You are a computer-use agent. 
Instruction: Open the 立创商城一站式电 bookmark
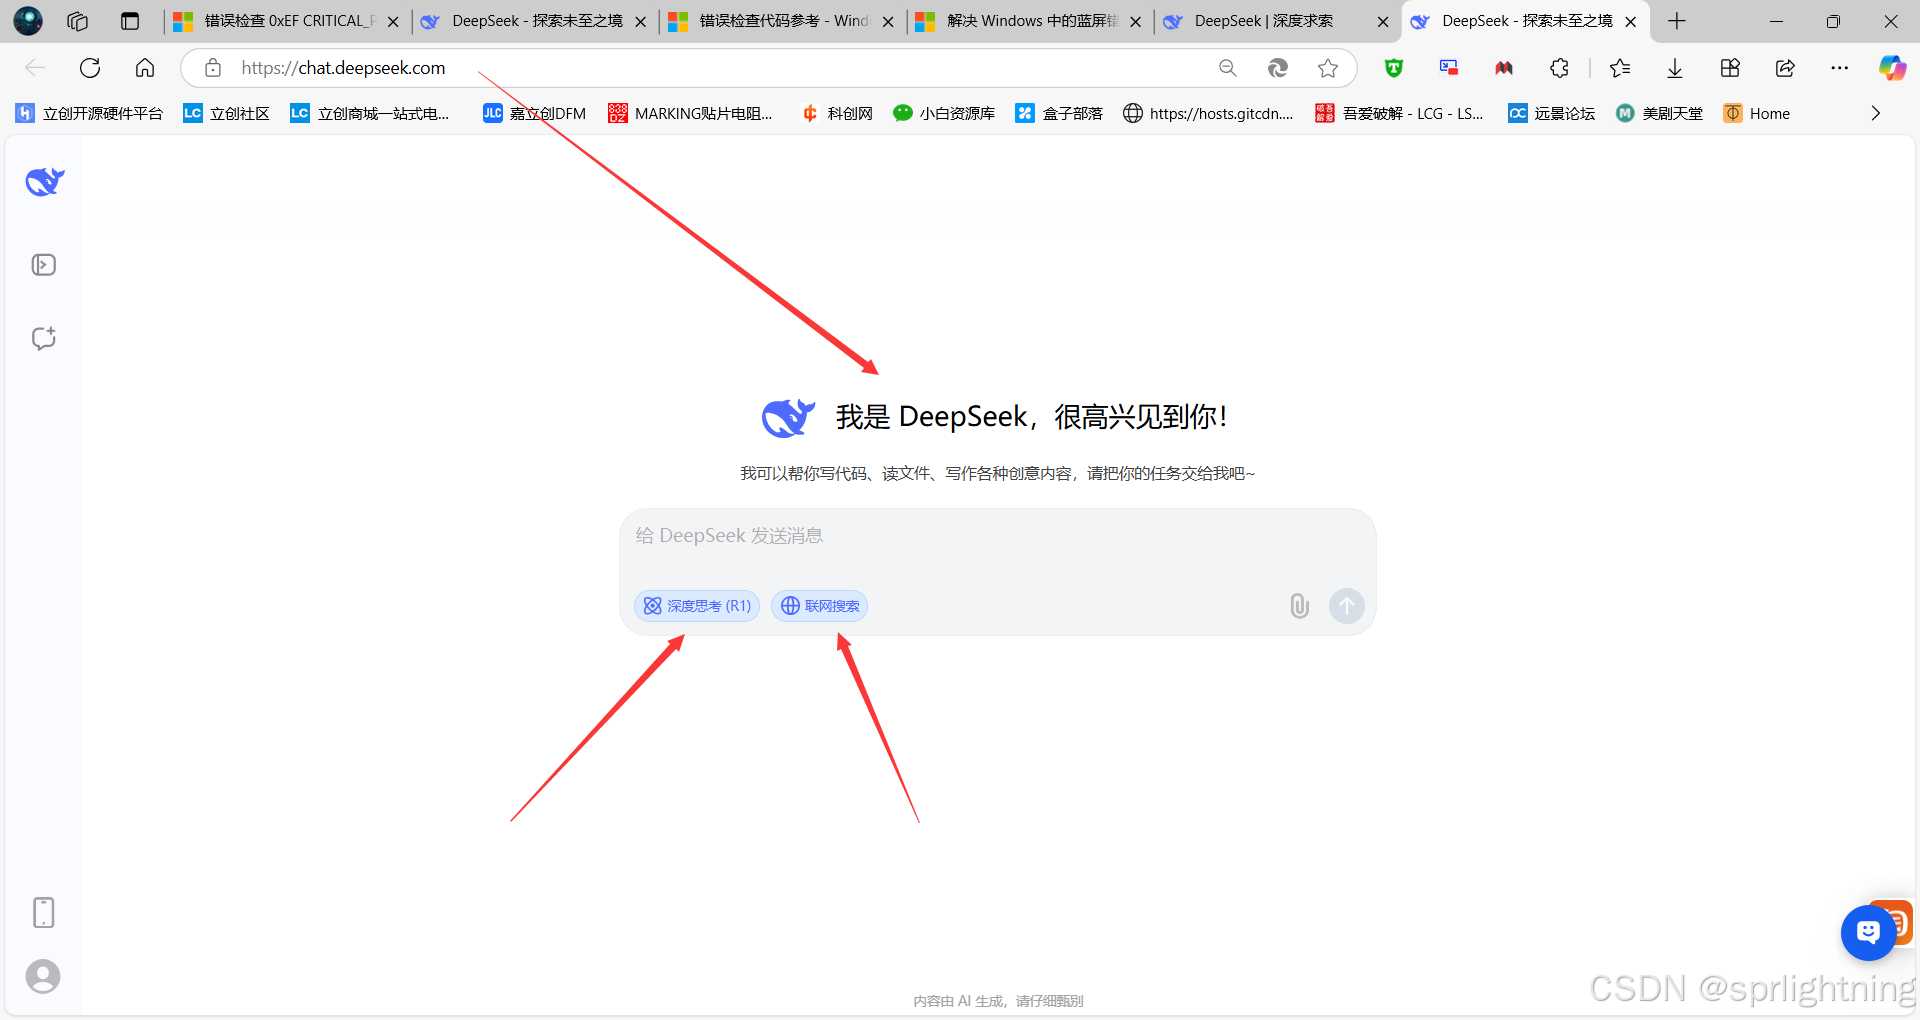(370, 113)
